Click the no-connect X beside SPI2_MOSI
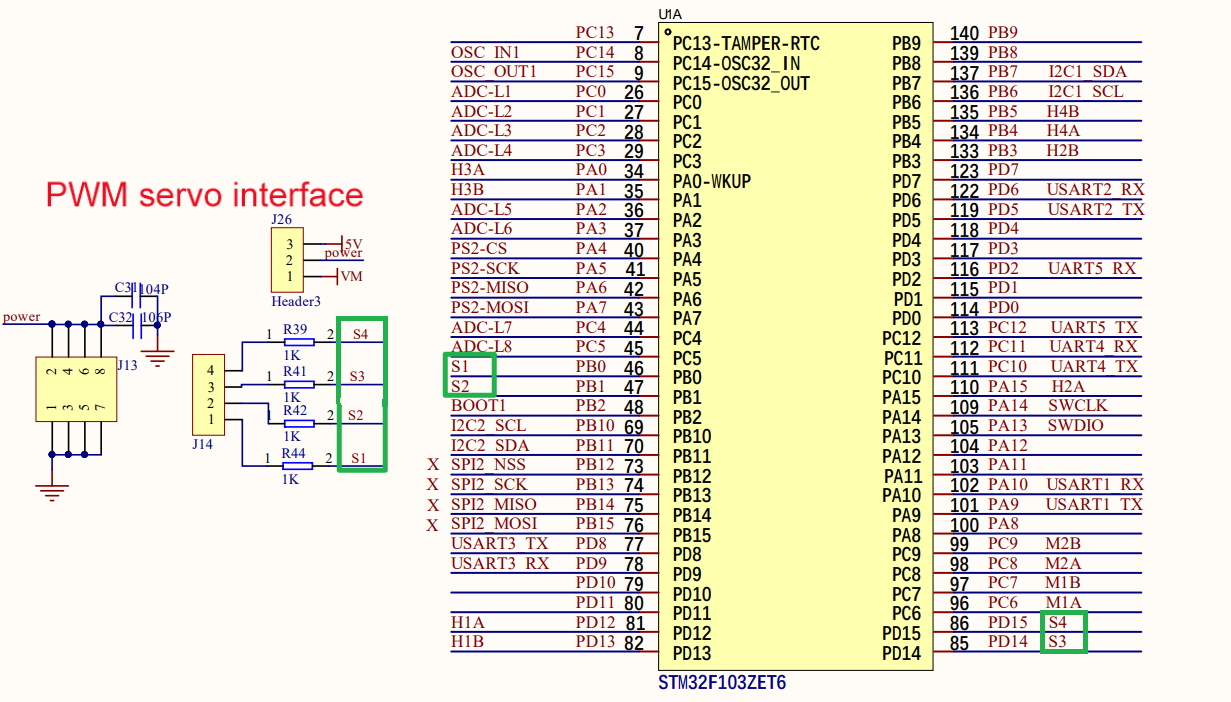 (433, 525)
